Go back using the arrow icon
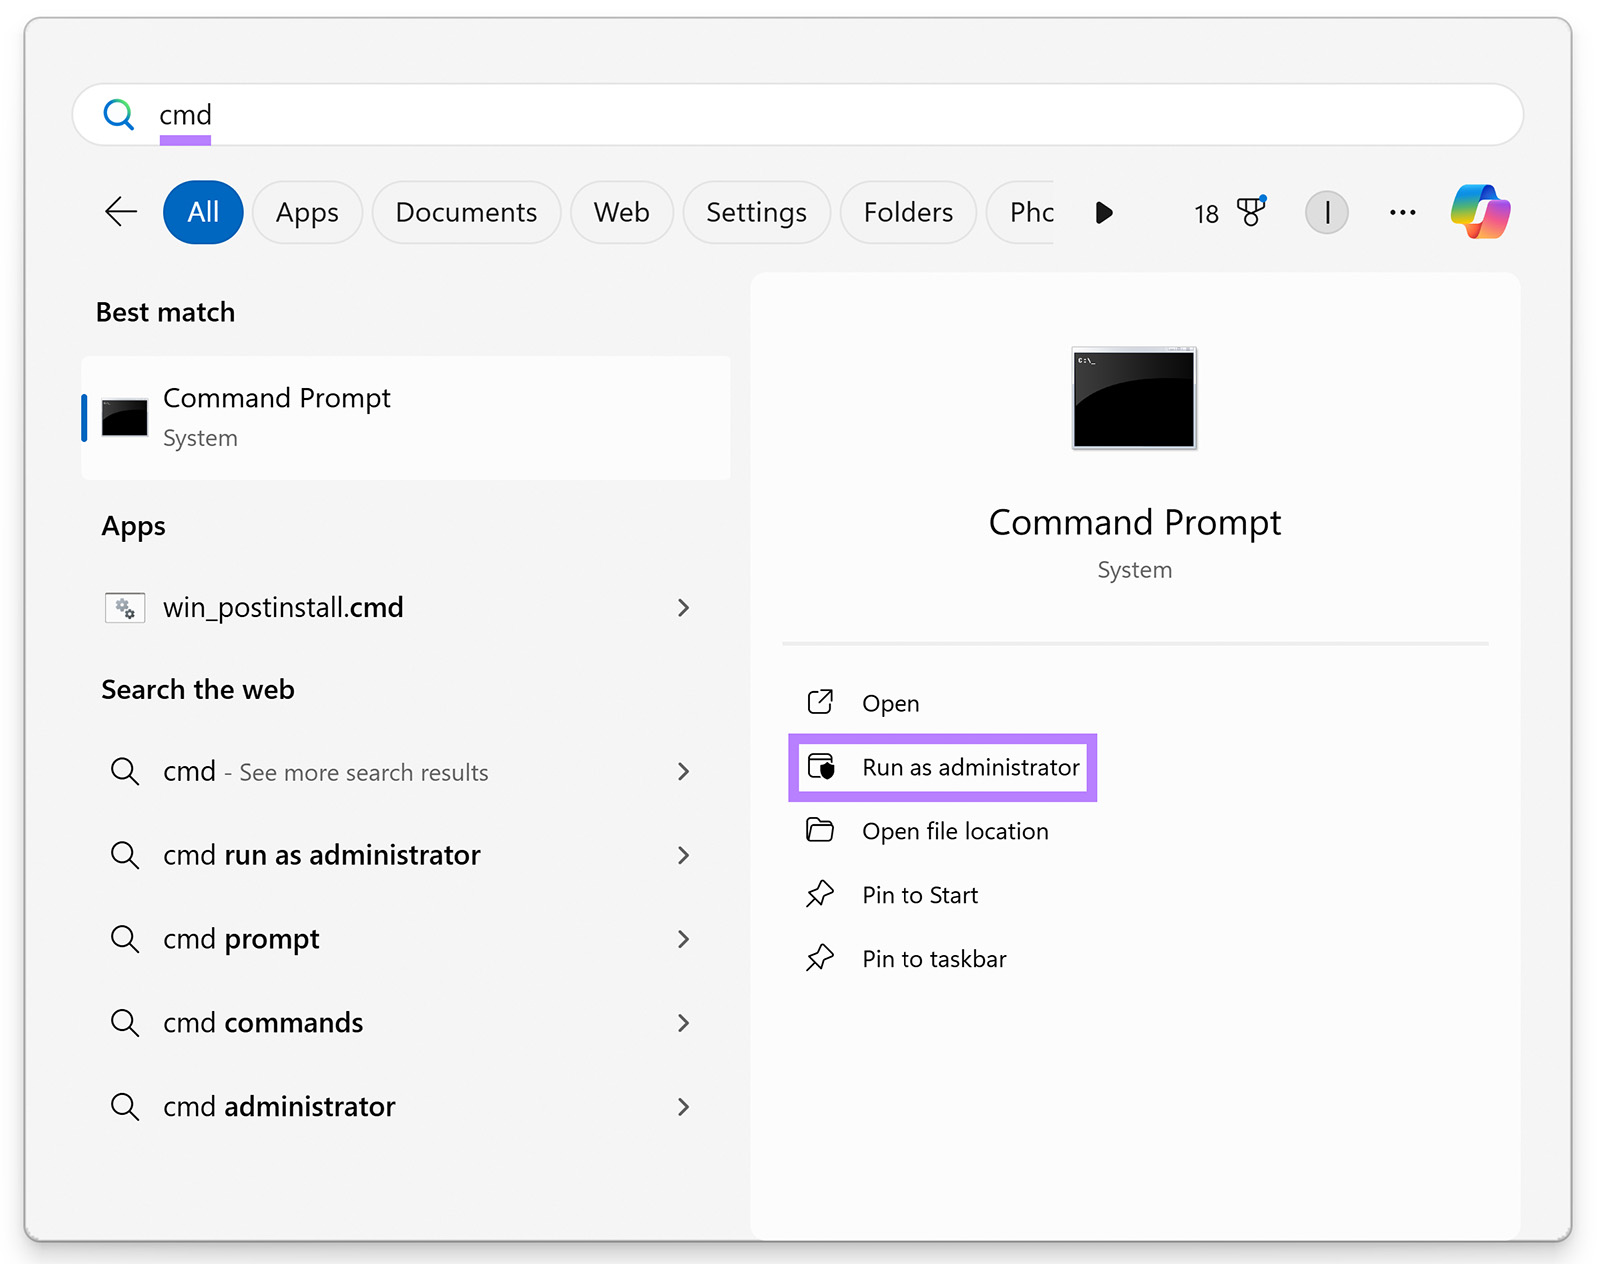 coord(120,212)
